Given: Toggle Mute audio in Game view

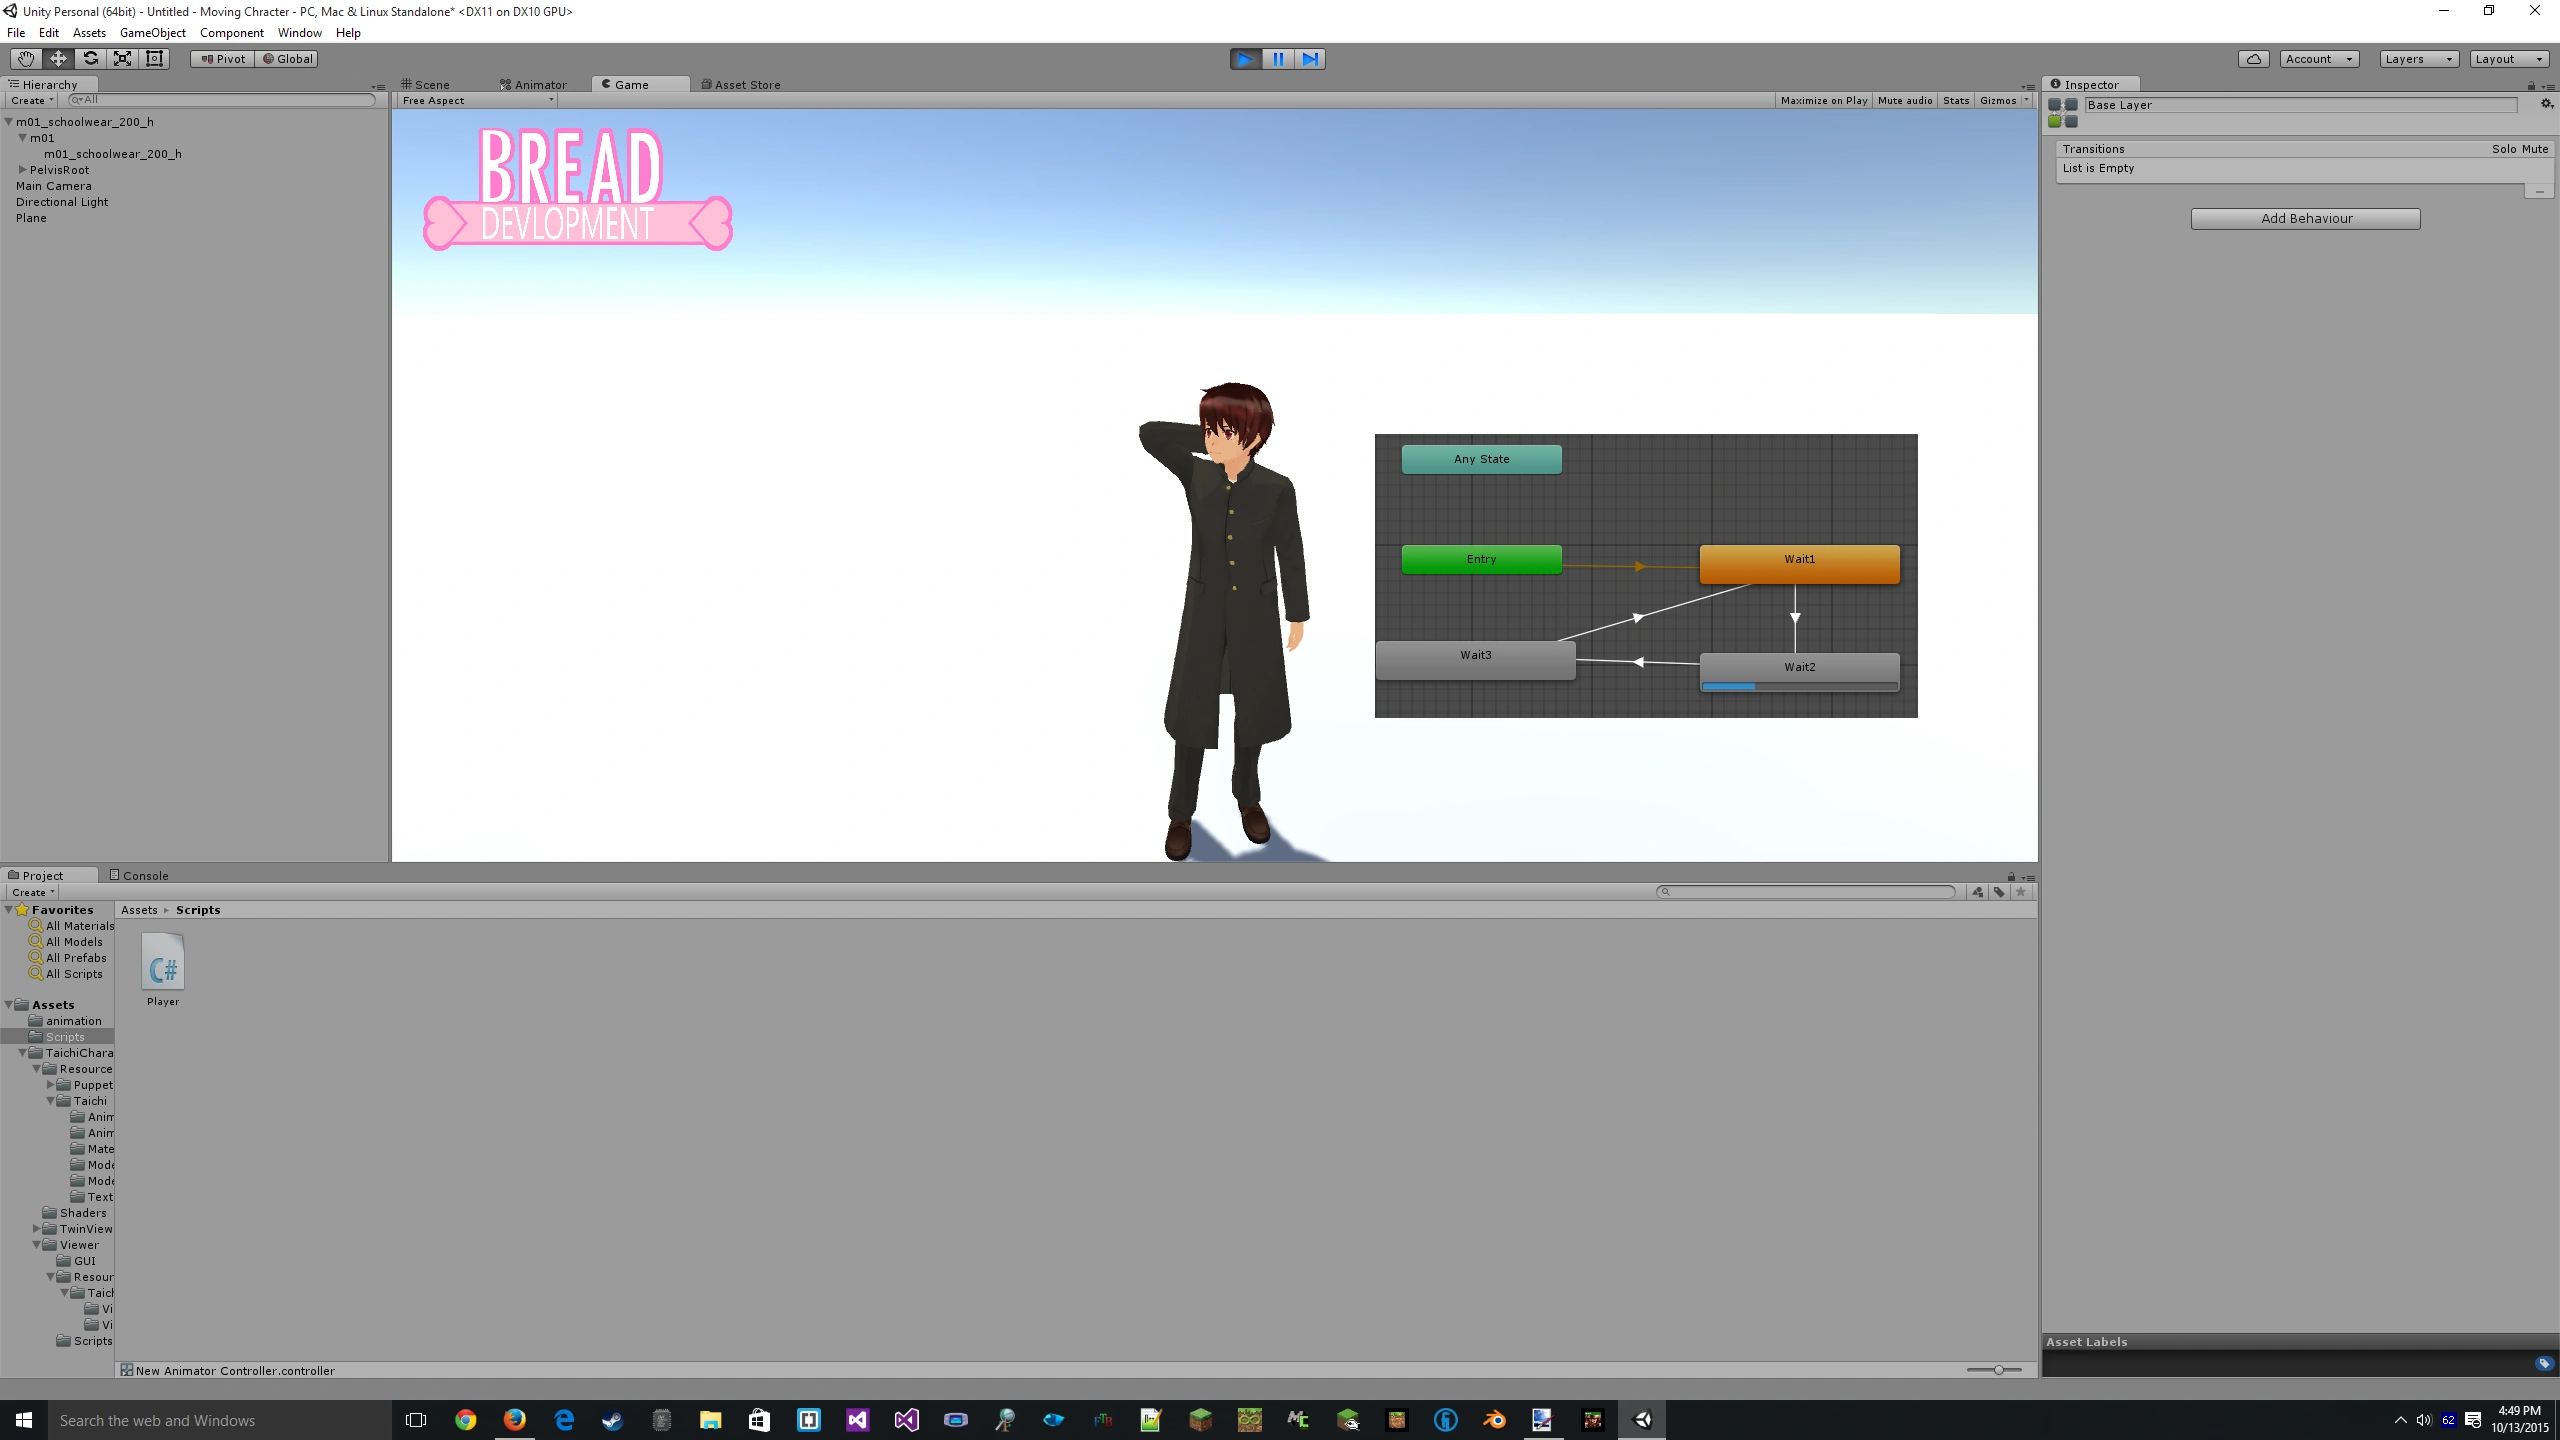Looking at the screenshot, I should (1904, 101).
